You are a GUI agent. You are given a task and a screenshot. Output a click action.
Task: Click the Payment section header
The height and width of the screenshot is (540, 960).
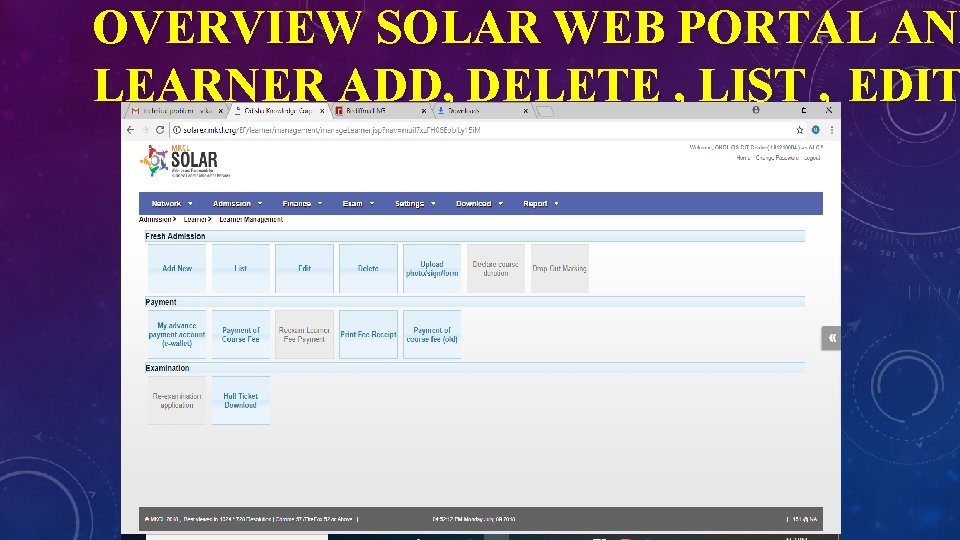point(474,302)
